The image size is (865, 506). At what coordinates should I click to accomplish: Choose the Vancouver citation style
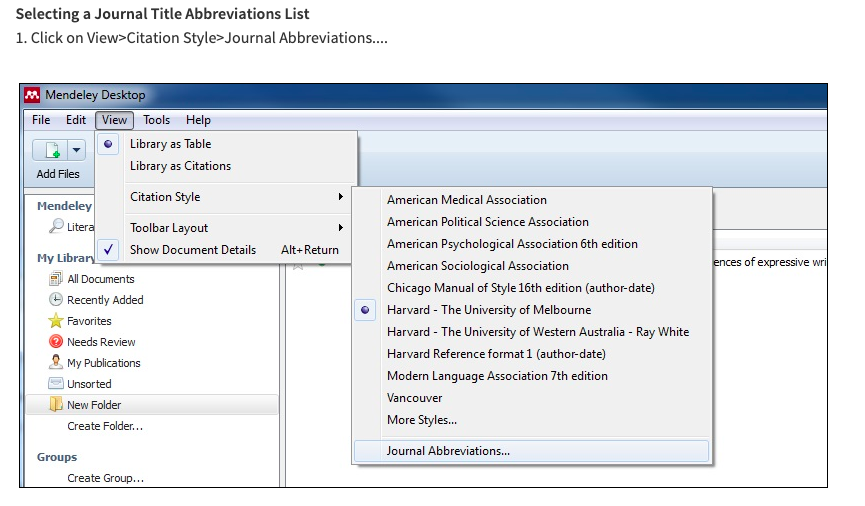[x=414, y=398]
